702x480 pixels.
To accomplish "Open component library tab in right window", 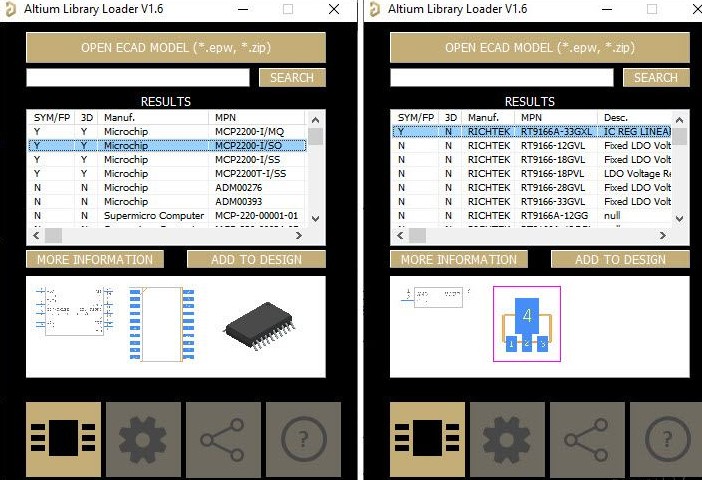I will pos(428,439).
